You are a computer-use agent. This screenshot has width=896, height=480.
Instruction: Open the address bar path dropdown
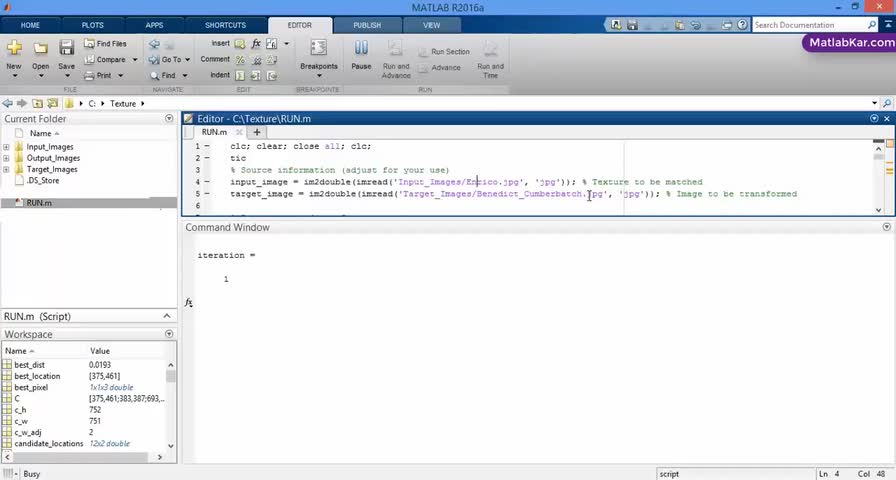pos(874,103)
